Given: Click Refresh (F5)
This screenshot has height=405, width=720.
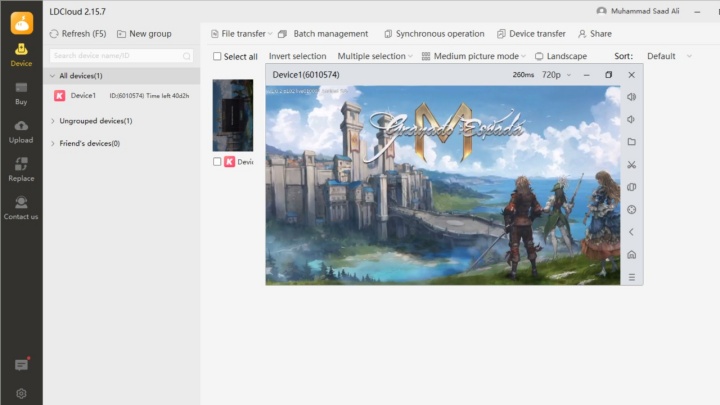Looking at the screenshot, I should point(78,34).
